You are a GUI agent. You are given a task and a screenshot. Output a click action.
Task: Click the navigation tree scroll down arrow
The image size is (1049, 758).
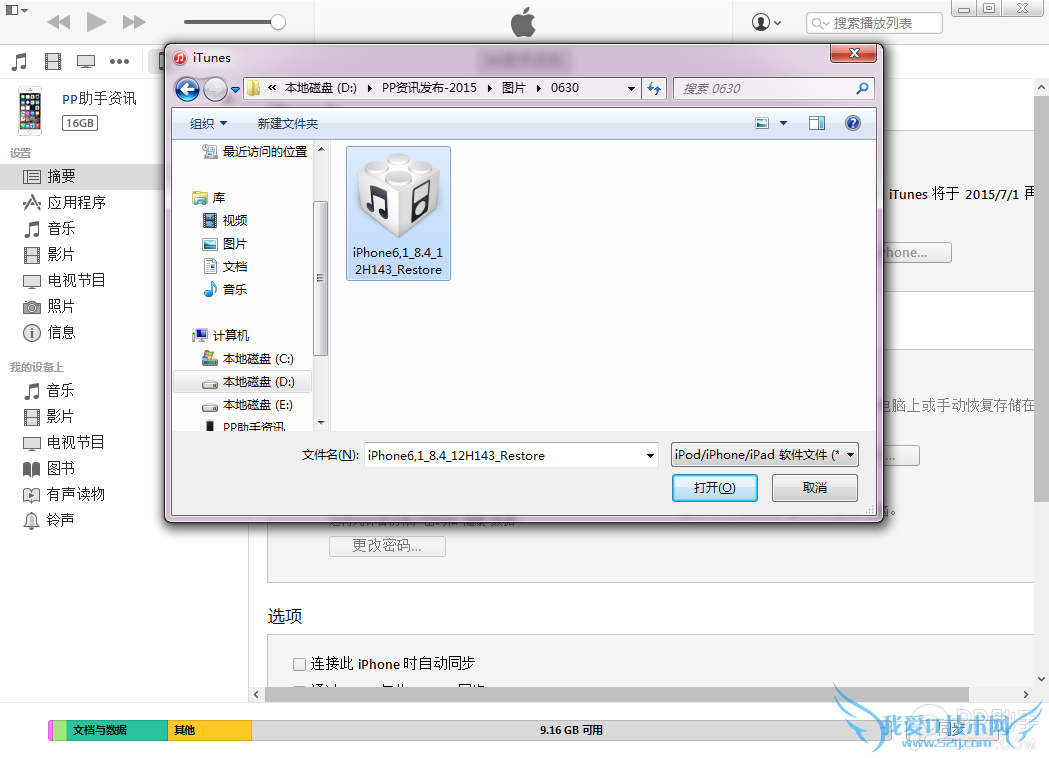(321, 422)
